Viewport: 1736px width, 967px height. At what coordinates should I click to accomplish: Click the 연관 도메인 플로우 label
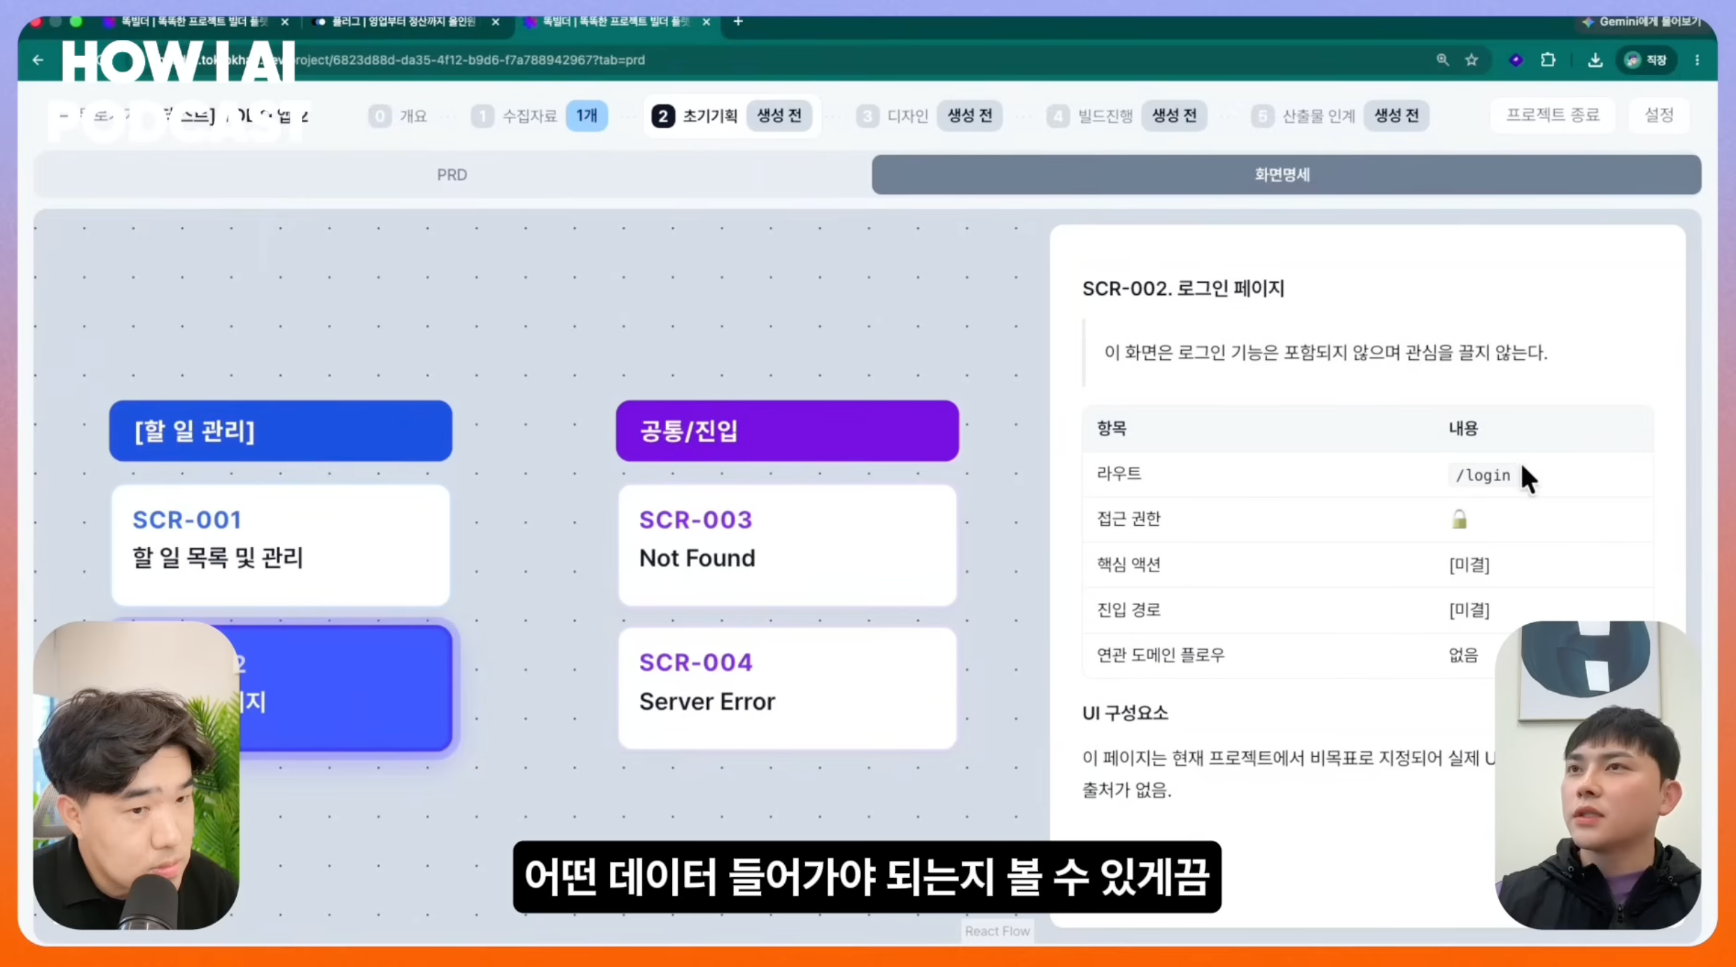[x=1160, y=655]
